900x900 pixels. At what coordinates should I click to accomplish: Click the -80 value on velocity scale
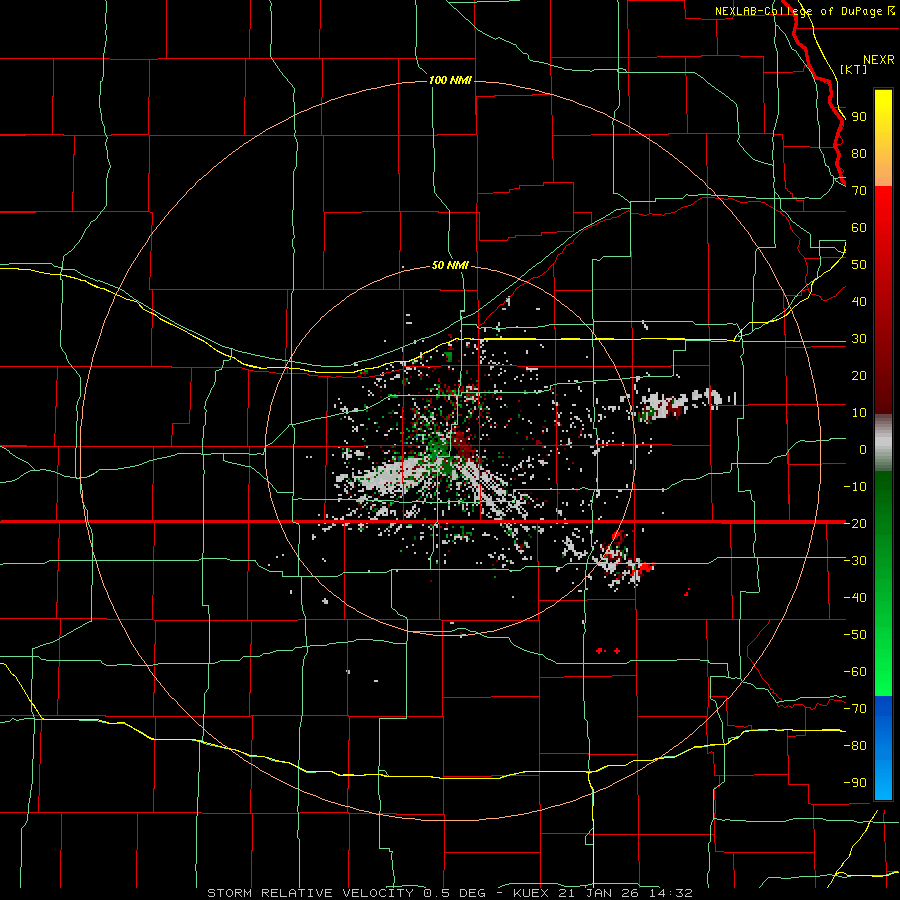click(x=855, y=746)
